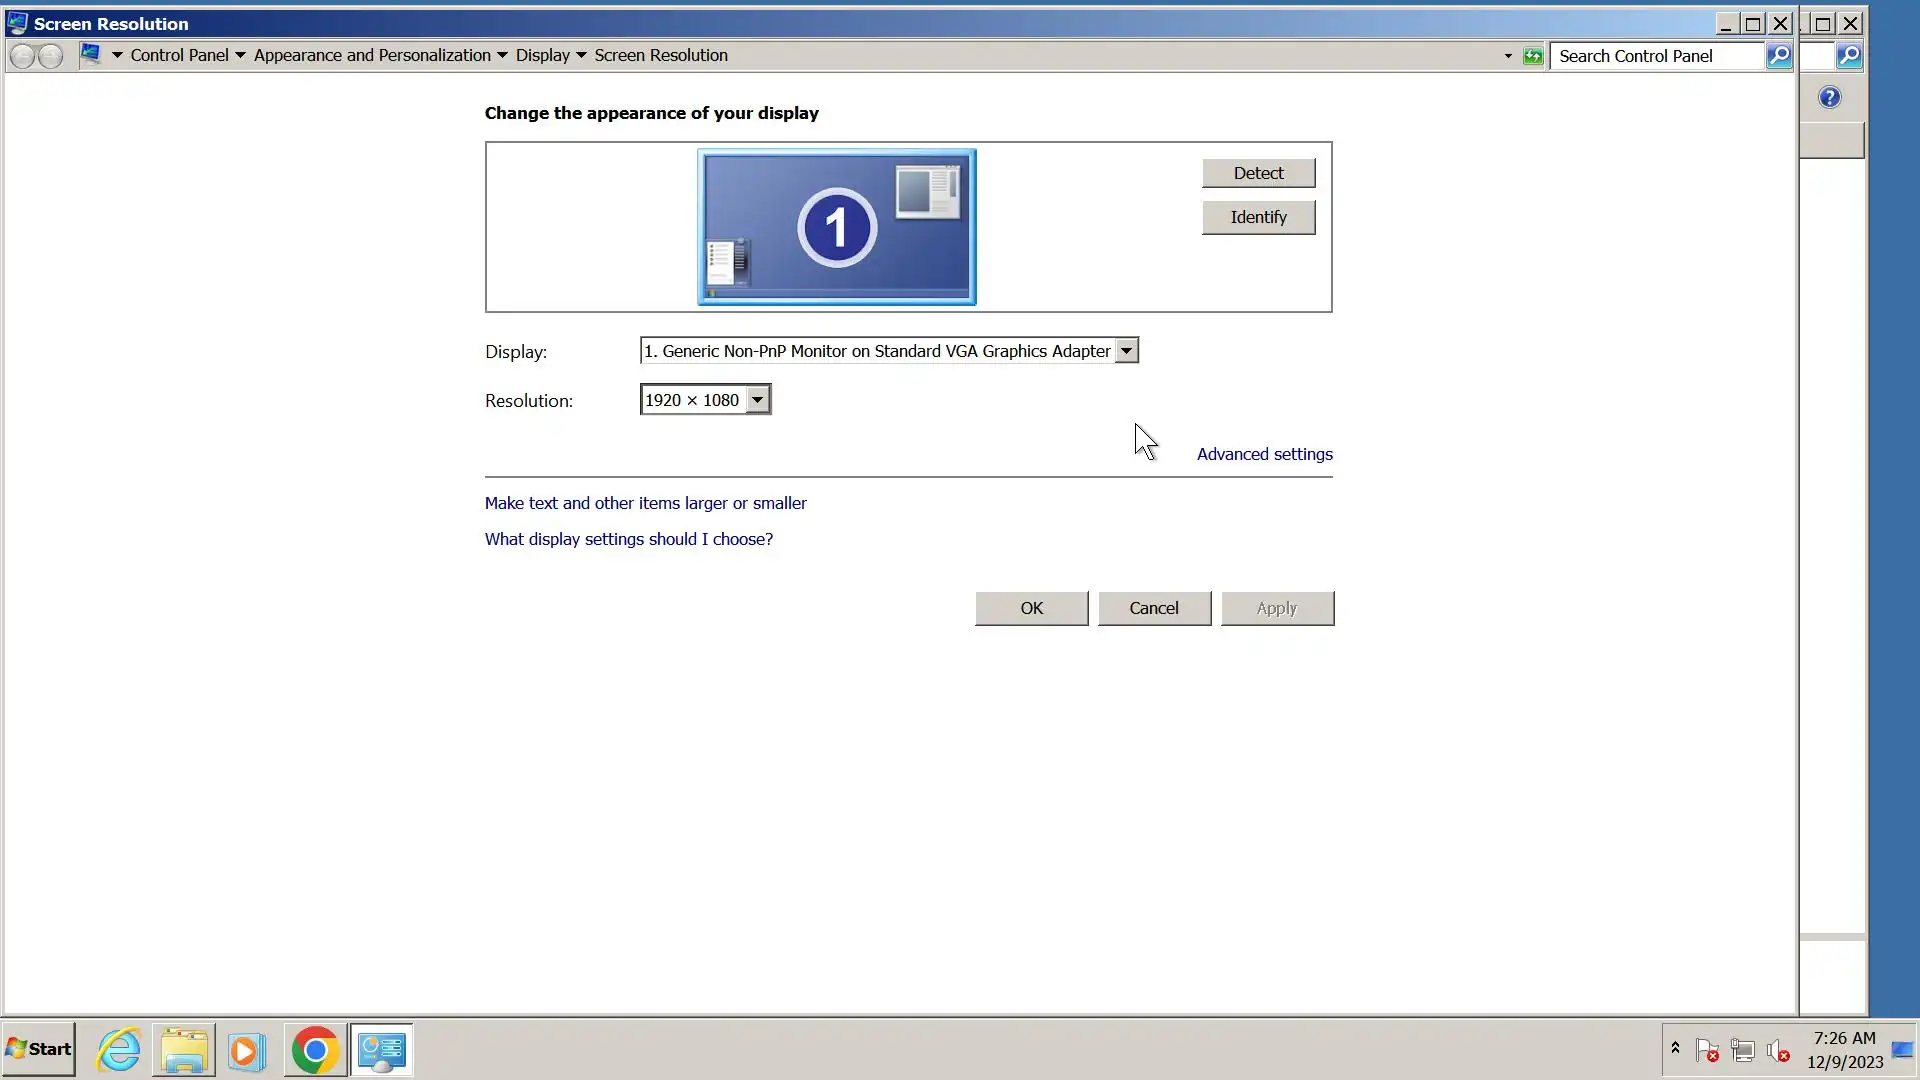Expand Control Panel breadcrumb arrow
This screenshot has width=1920, height=1080.
tap(240, 56)
